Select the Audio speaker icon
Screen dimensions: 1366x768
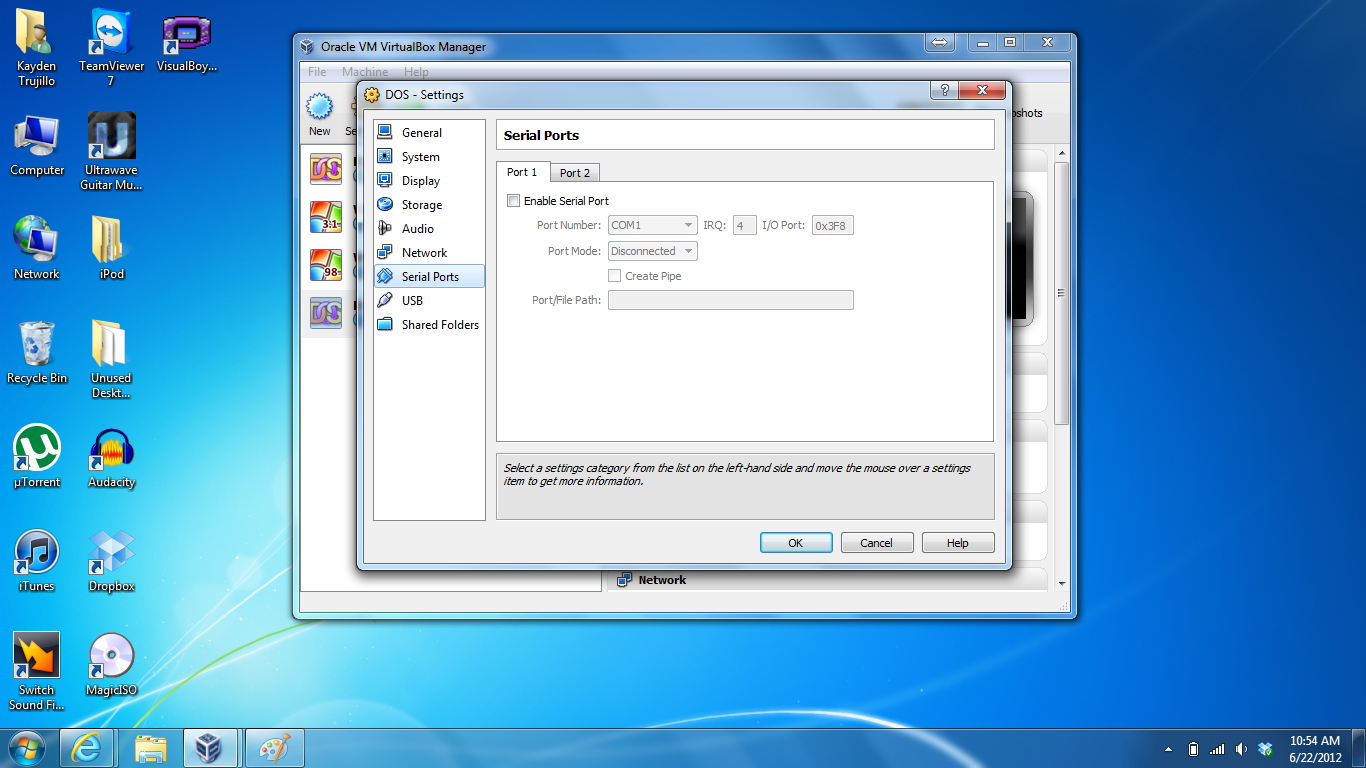384,228
